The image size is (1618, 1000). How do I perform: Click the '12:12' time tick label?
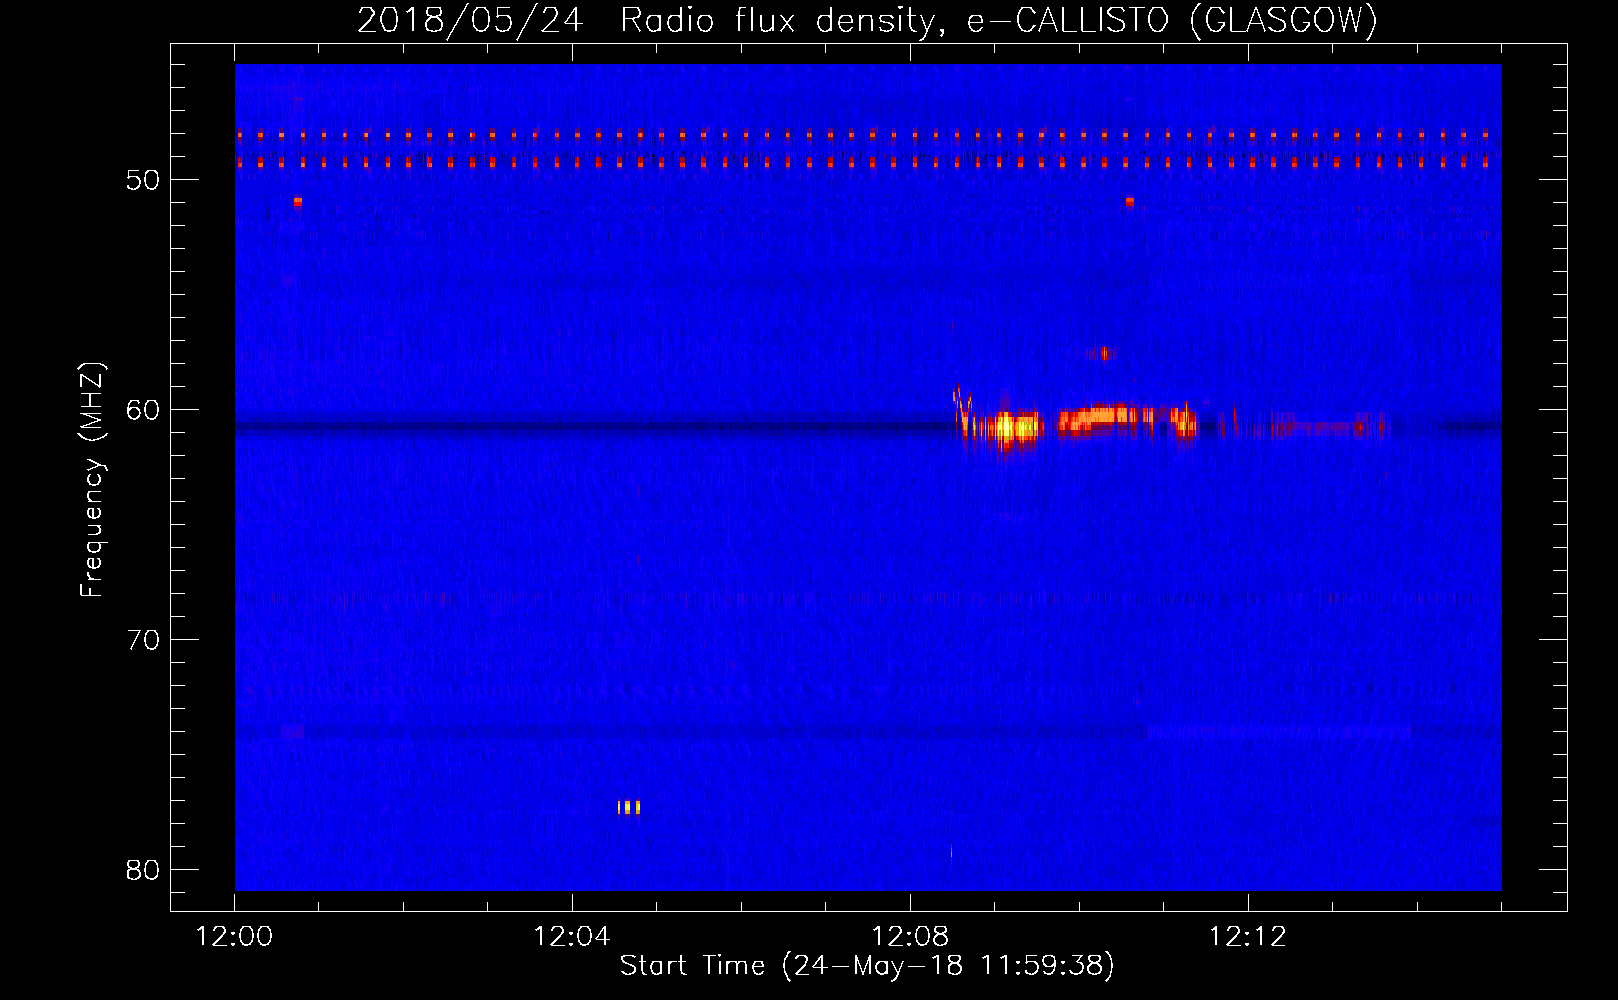click(1248, 937)
